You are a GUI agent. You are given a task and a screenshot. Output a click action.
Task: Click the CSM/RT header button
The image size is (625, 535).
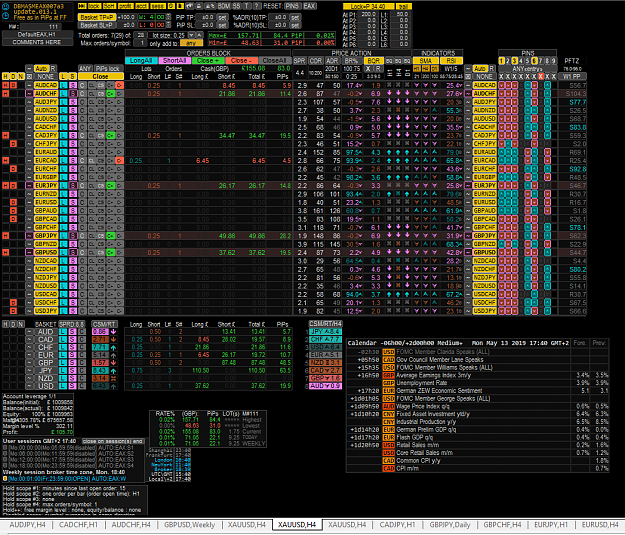coord(104,324)
